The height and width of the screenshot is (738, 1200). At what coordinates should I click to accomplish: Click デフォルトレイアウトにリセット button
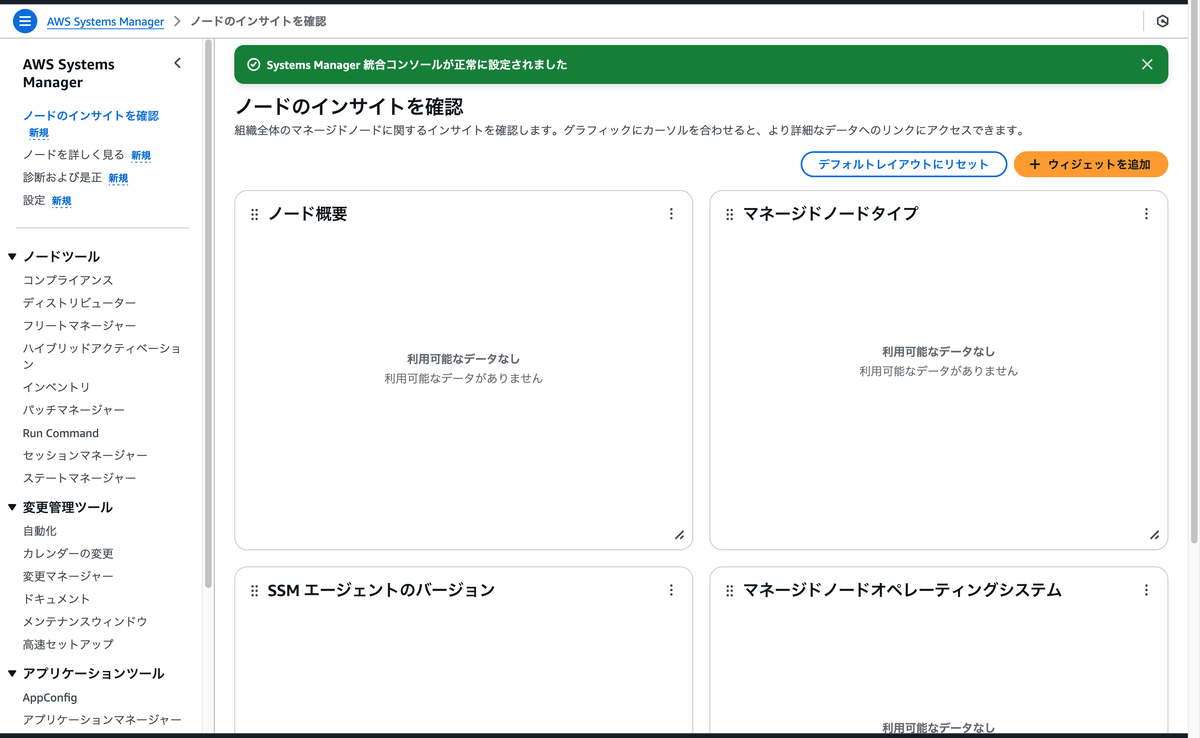[x=903, y=164]
